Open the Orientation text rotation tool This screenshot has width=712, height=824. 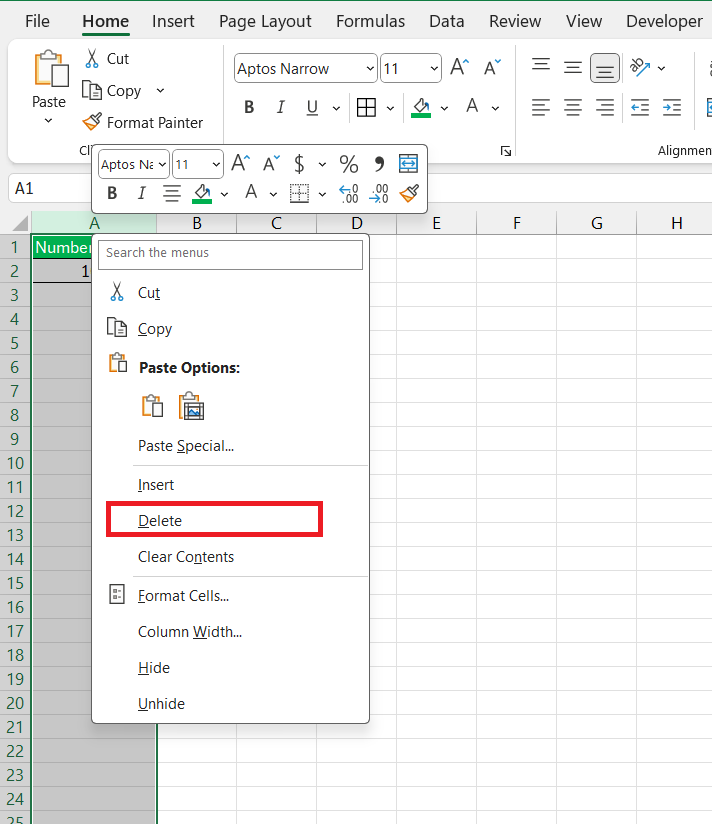(640, 68)
